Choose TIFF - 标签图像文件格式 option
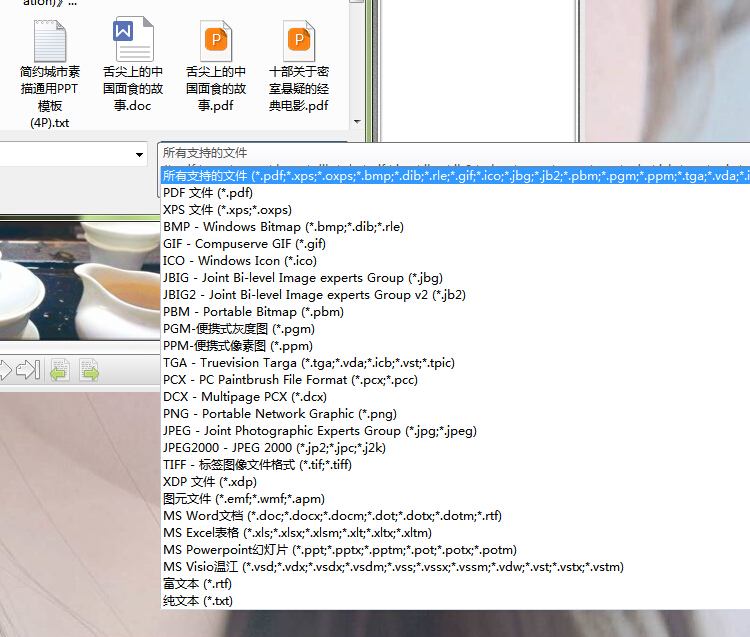750x637 pixels. [455, 464]
